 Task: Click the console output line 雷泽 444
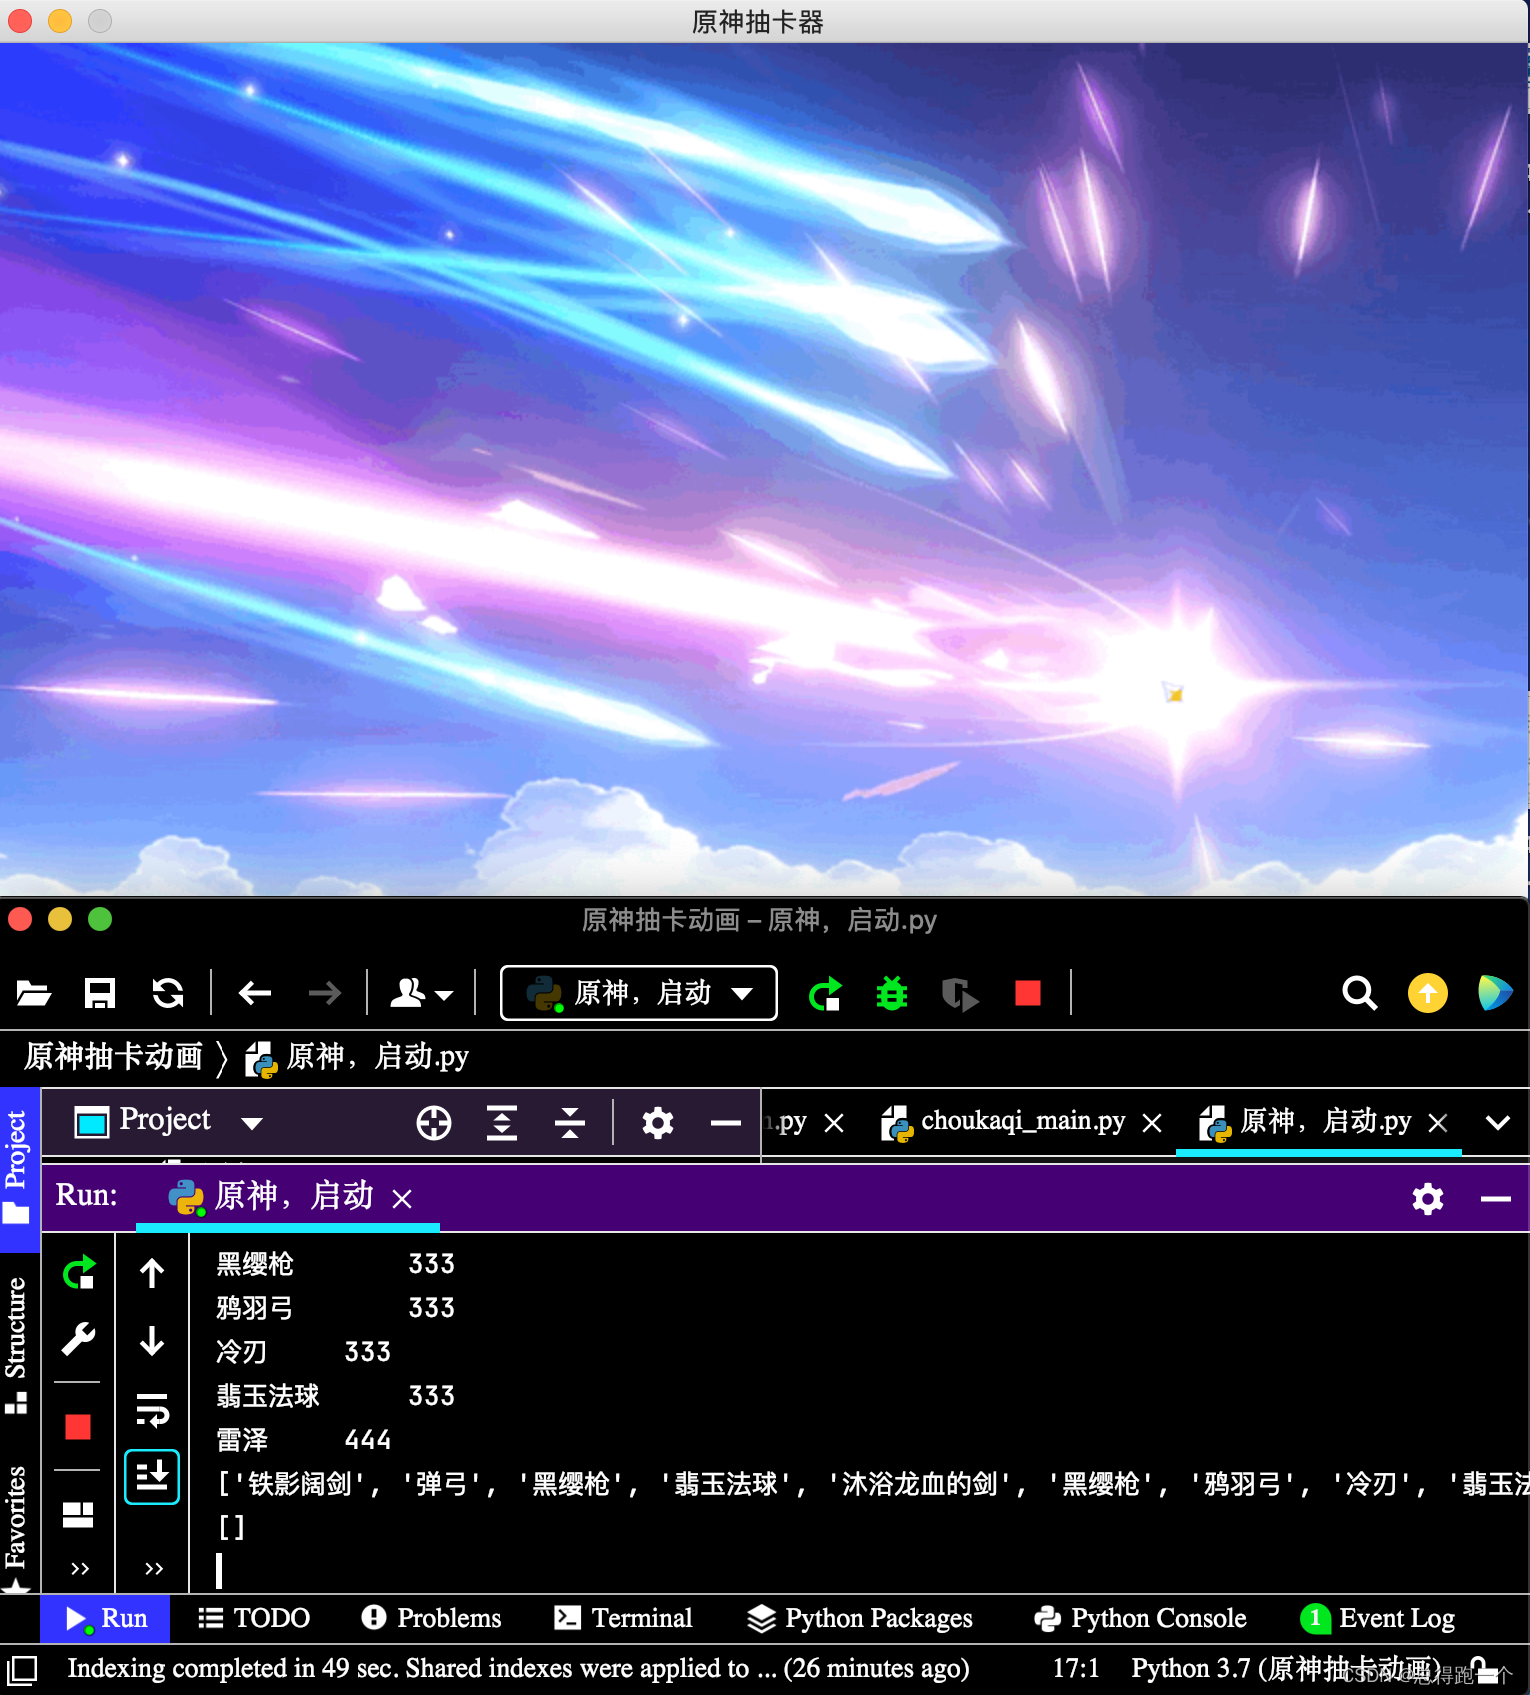pyautogui.click(x=304, y=1440)
